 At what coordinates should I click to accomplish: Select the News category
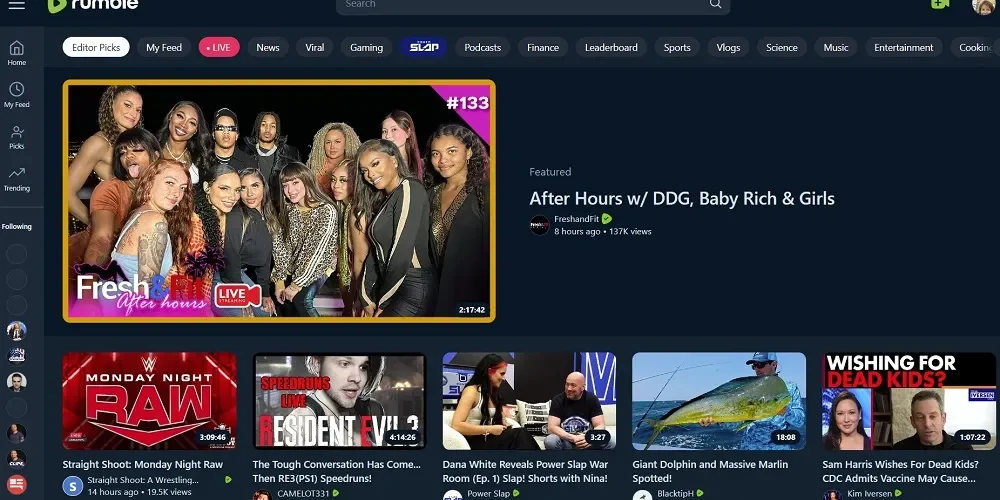[x=268, y=47]
